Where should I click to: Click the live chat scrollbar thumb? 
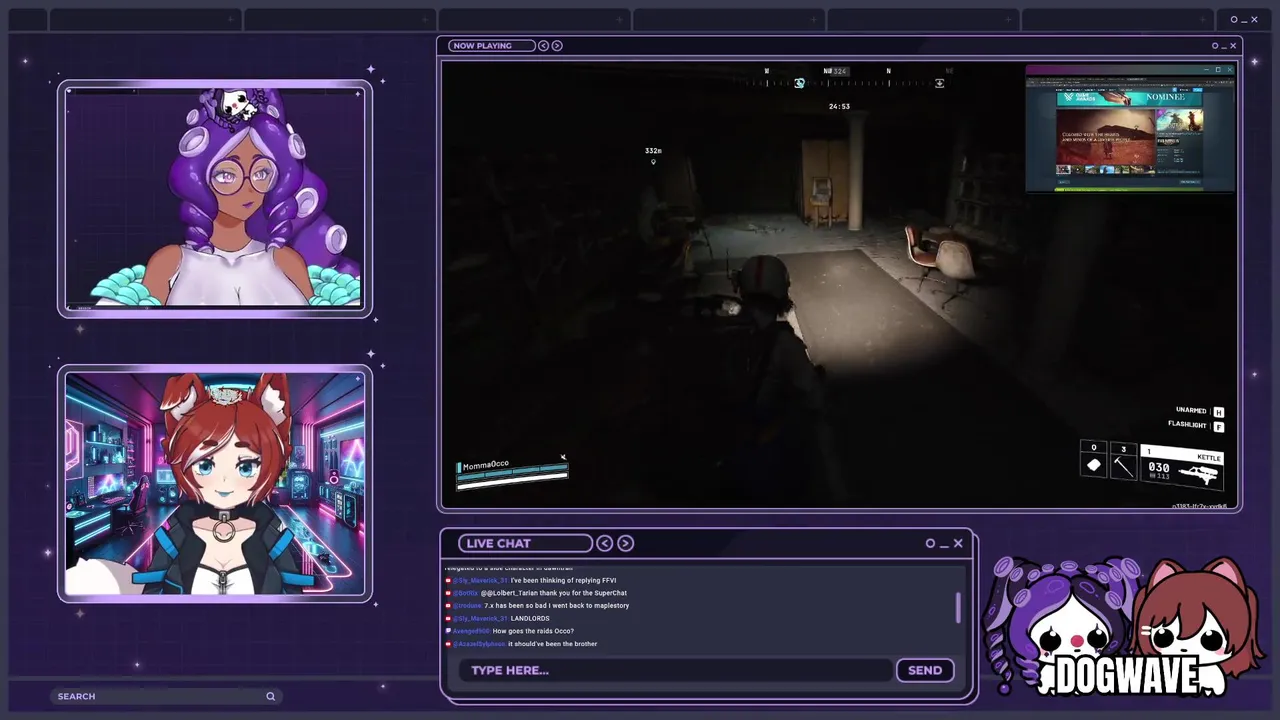tap(958, 607)
